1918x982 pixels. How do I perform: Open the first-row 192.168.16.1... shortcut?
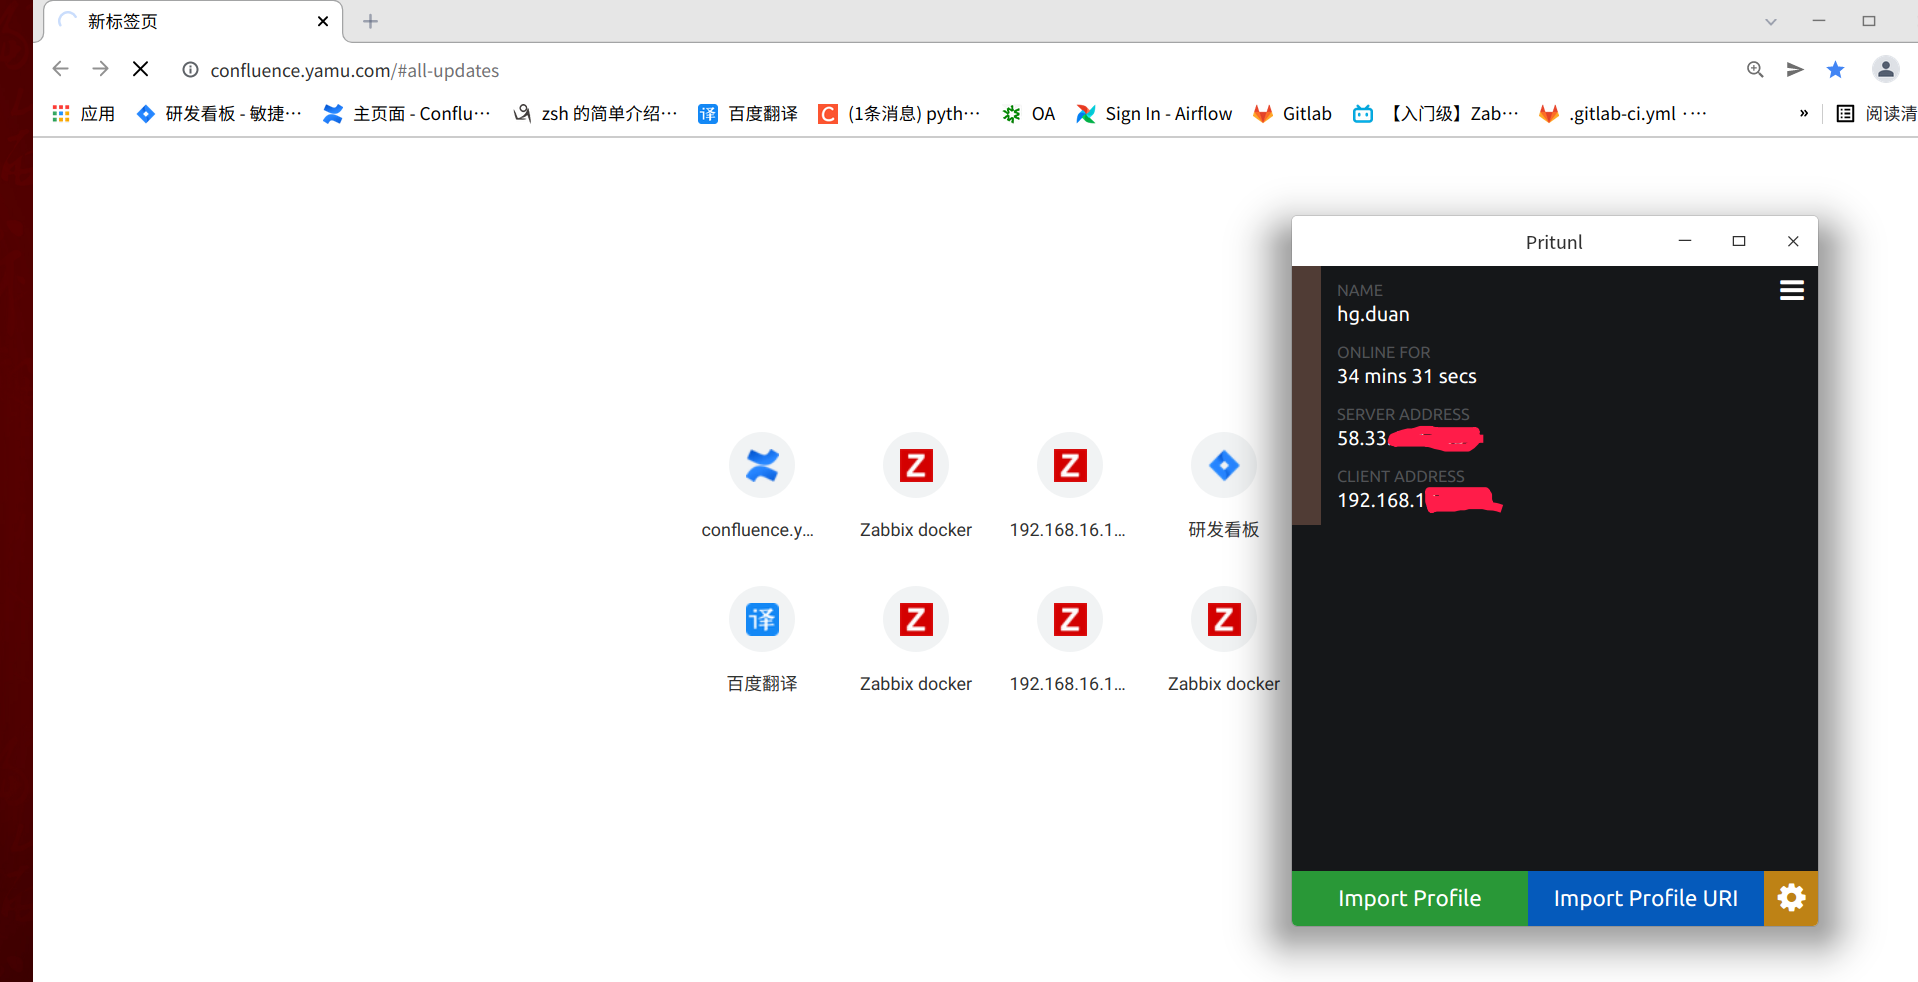1069,486
